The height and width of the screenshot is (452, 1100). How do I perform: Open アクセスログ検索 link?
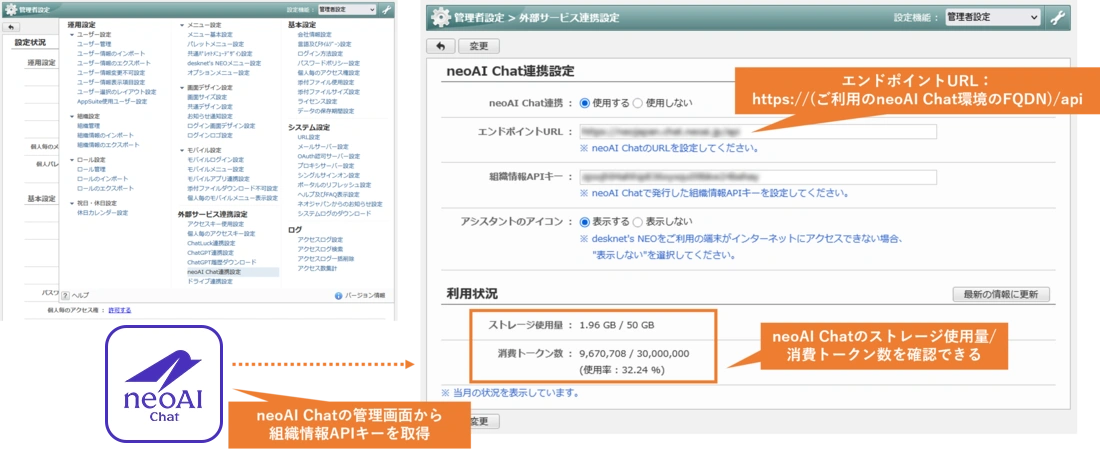point(320,249)
